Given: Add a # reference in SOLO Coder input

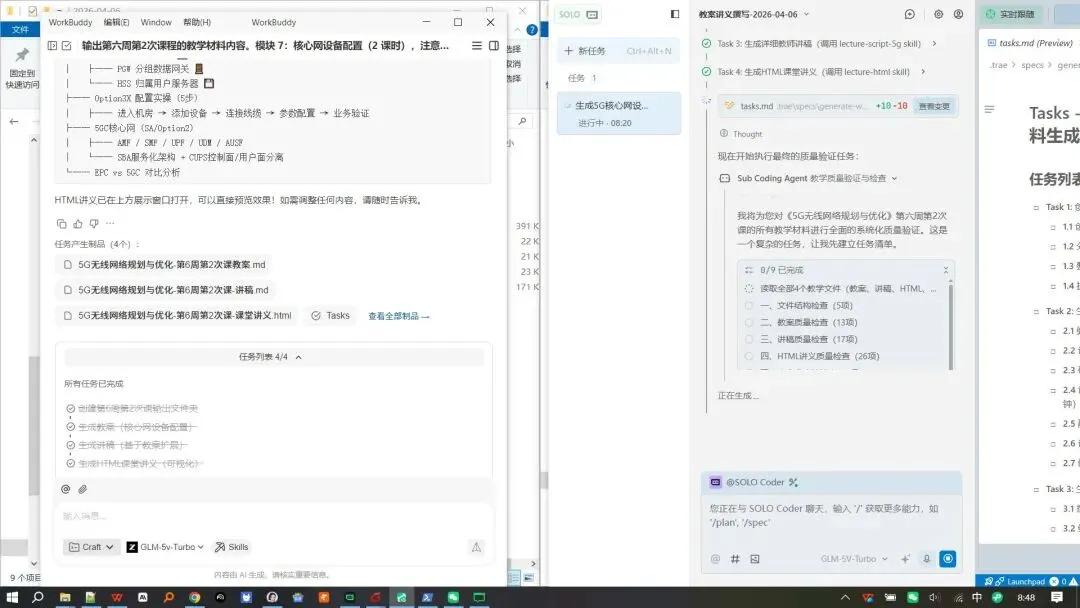Looking at the screenshot, I should [x=735, y=559].
